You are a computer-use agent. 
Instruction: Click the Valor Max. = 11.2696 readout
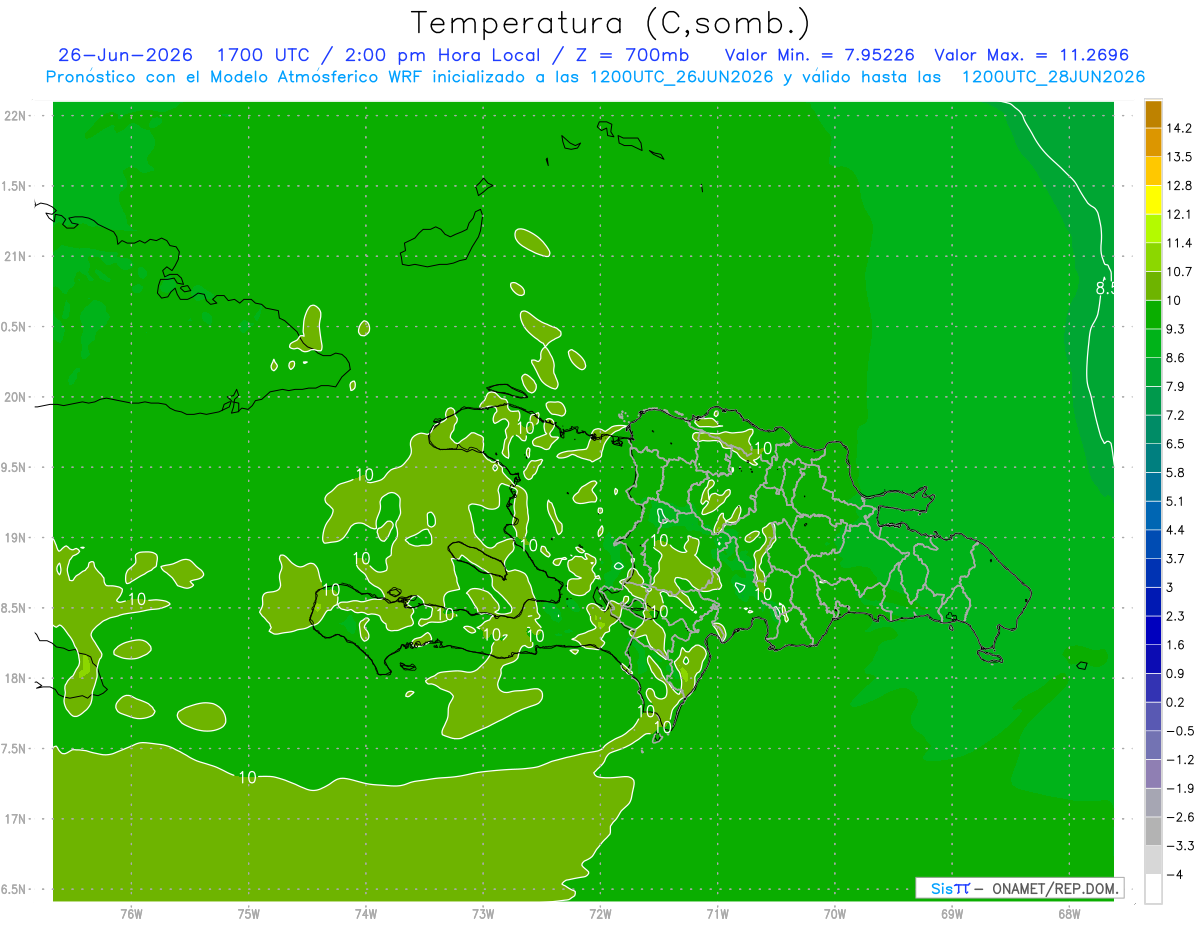click(x=1031, y=55)
